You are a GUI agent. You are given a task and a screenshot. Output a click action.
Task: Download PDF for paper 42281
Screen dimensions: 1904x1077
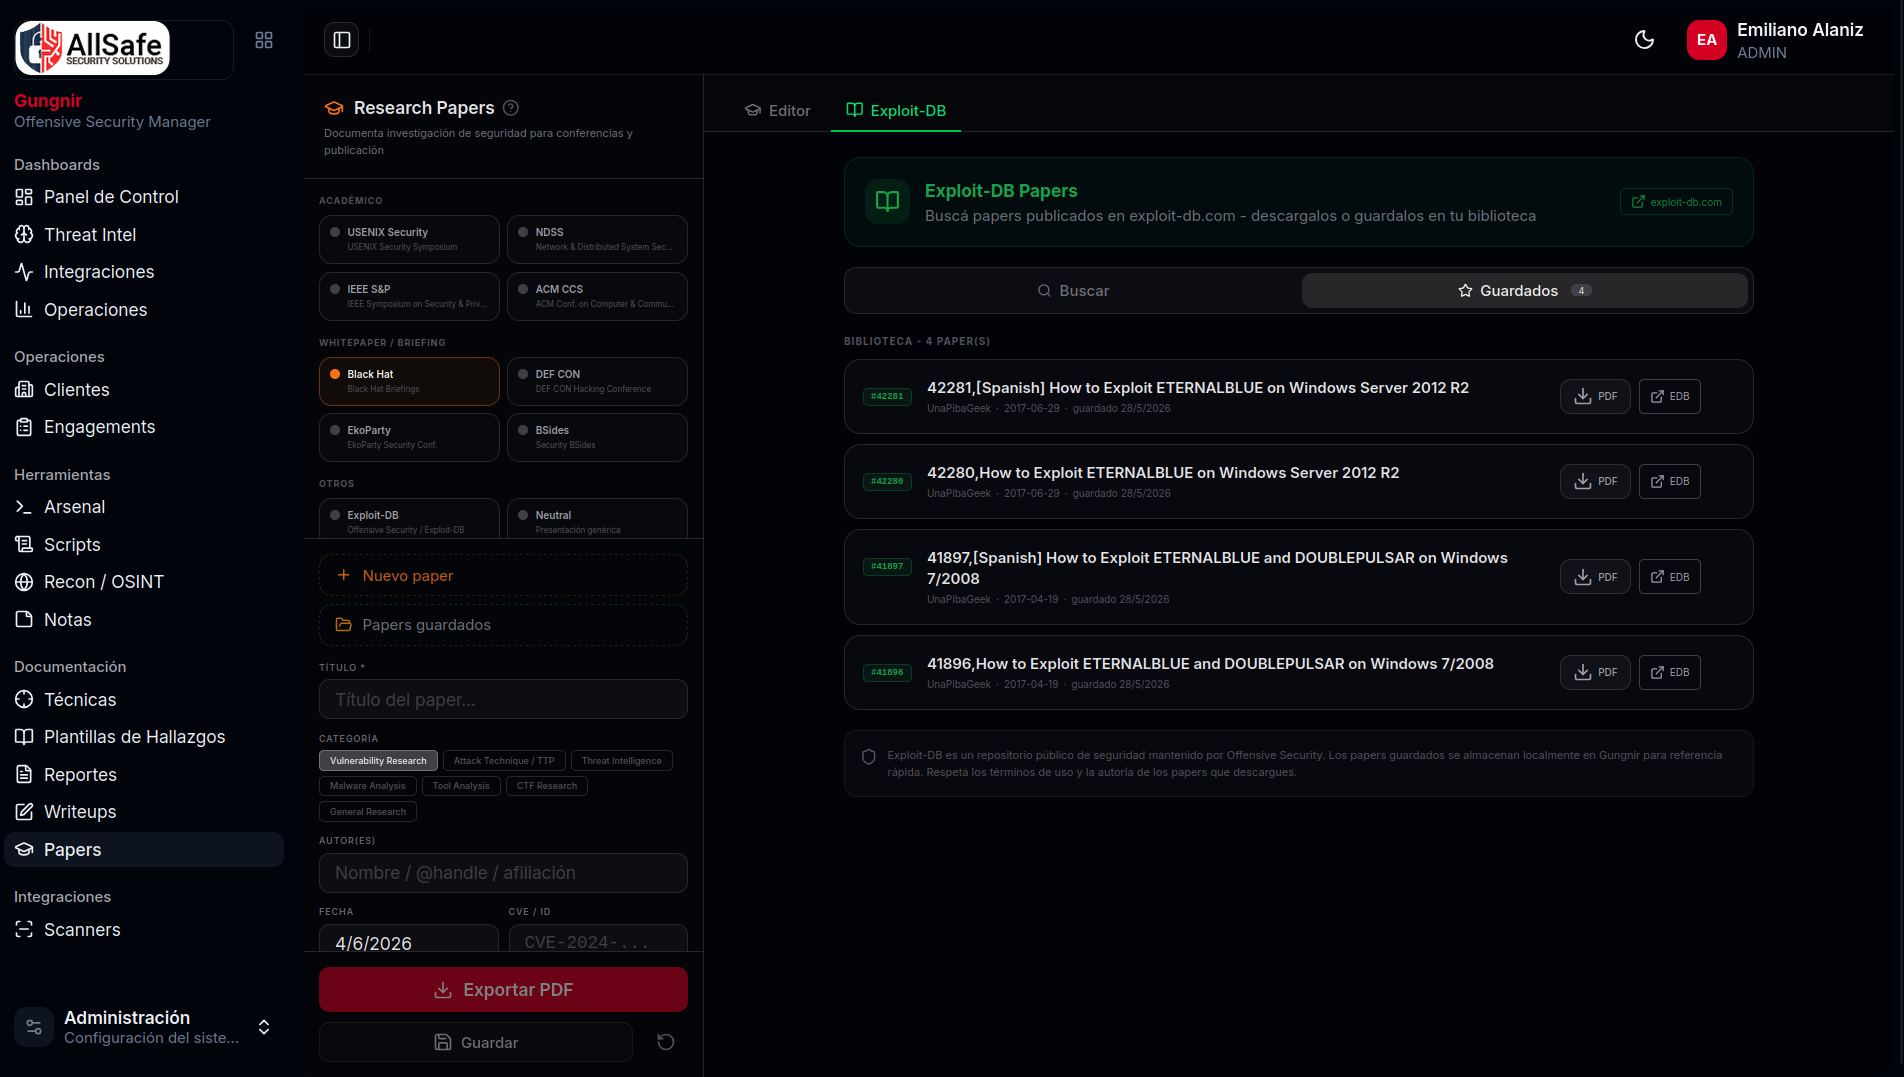(x=1596, y=397)
